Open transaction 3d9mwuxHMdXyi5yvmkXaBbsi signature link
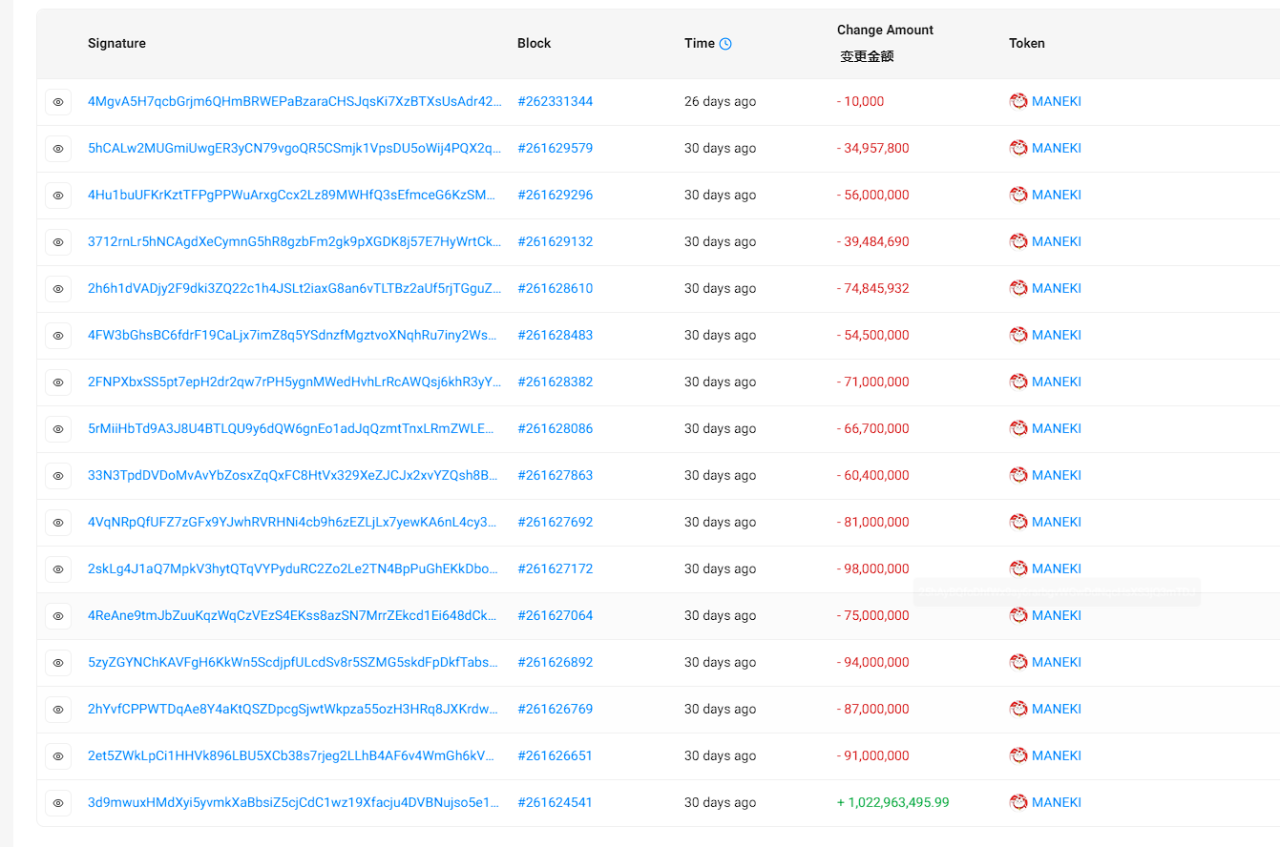Screen dimensions: 1280x847 tap(294, 802)
